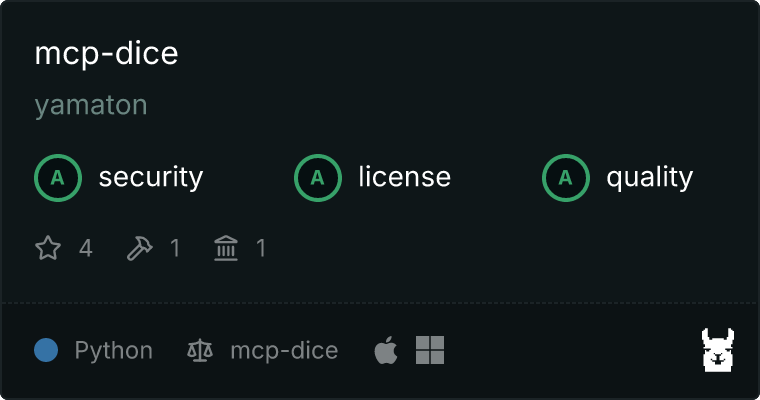Click the balance scale license icon
Screen dimensions: 760x400
tap(200, 351)
